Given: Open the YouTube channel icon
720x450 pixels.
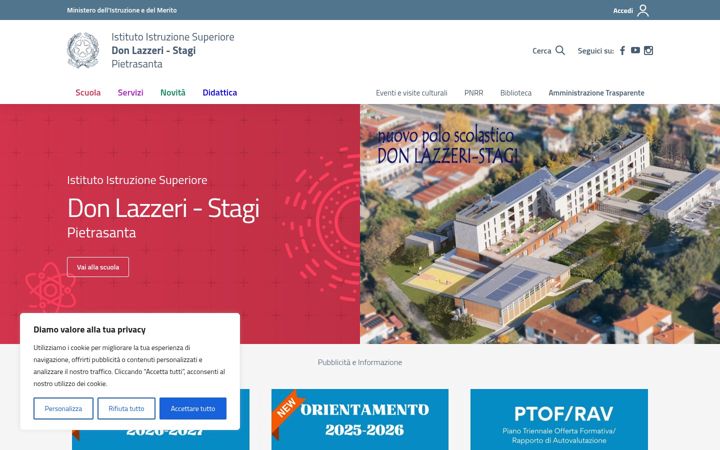Looking at the screenshot, I should pos(635,51).
